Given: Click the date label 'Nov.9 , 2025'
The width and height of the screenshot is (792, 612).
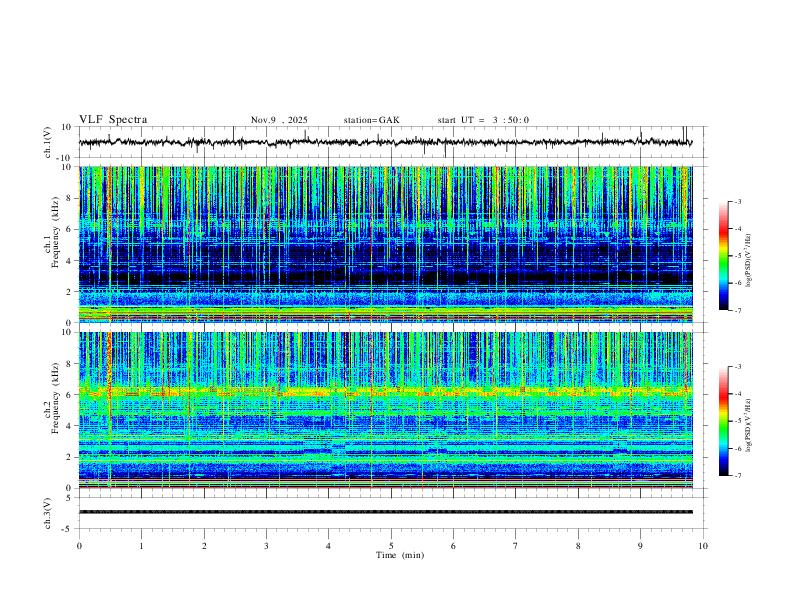Looking at the screenshot, I should click(x=279, y=120).
